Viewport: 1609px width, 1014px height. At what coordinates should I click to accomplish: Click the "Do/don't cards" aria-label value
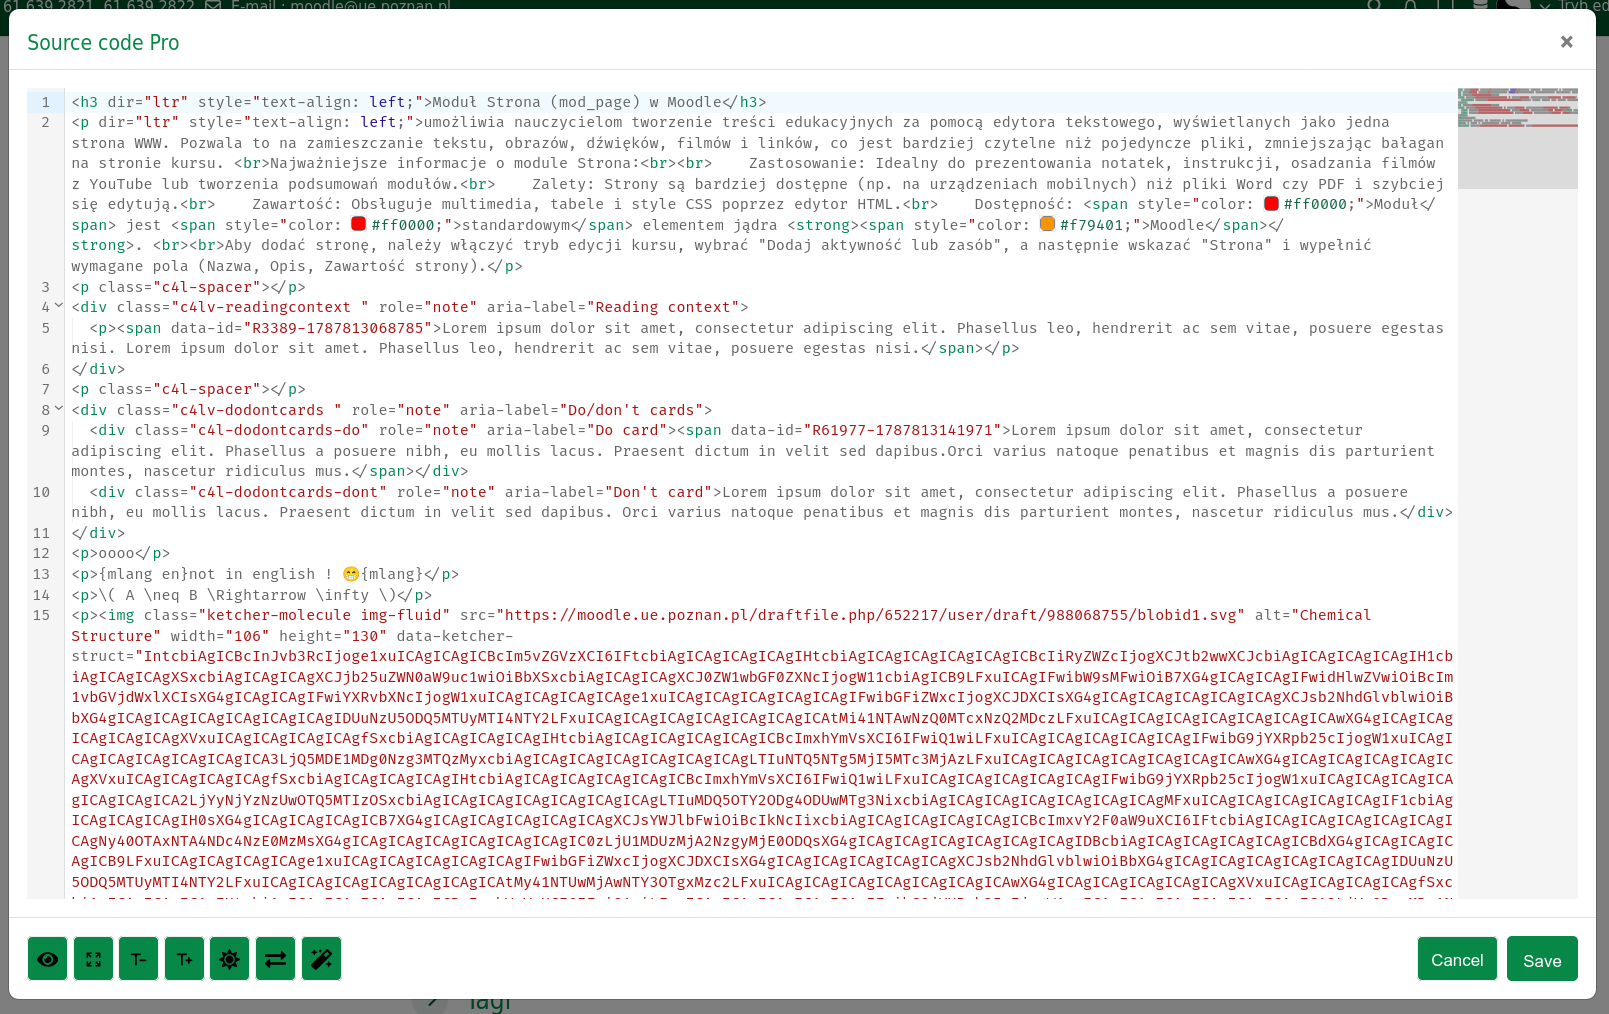pos(631,410)
